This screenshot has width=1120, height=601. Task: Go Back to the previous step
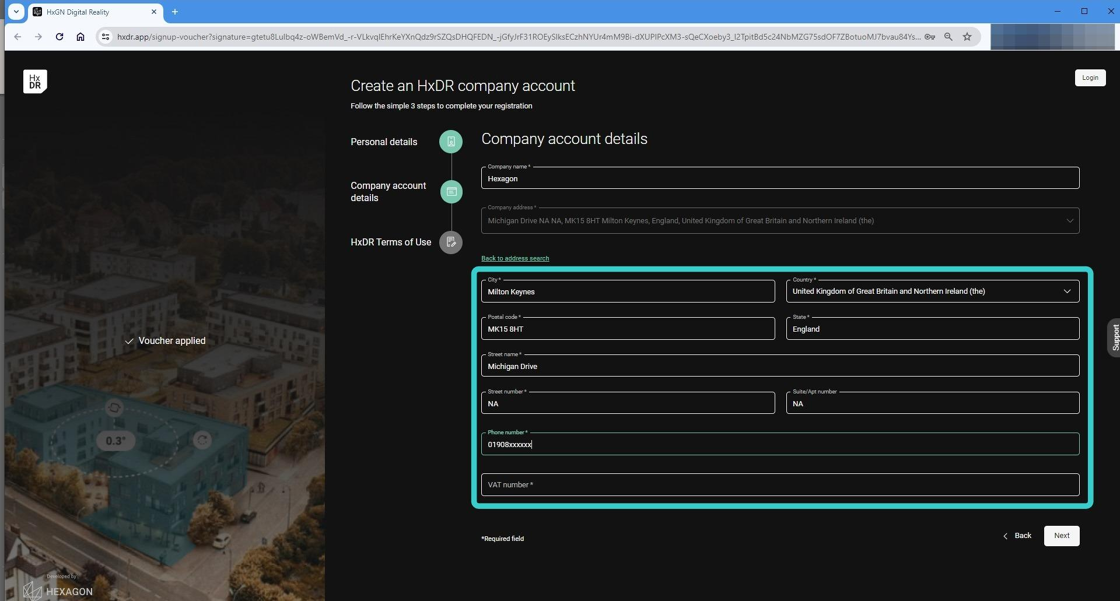coord(1017,536)
